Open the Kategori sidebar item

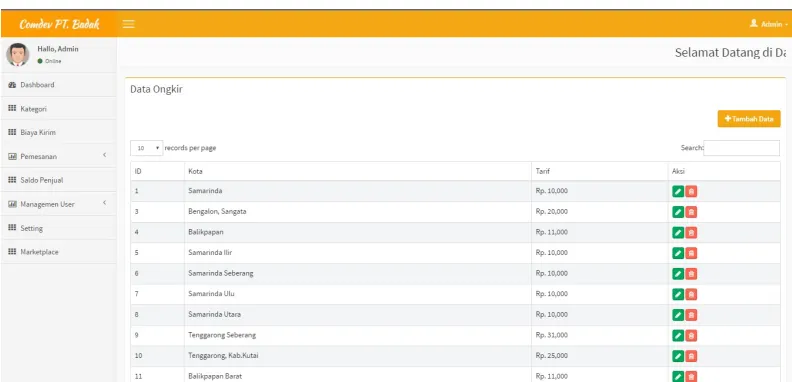[x=59, y=109]
